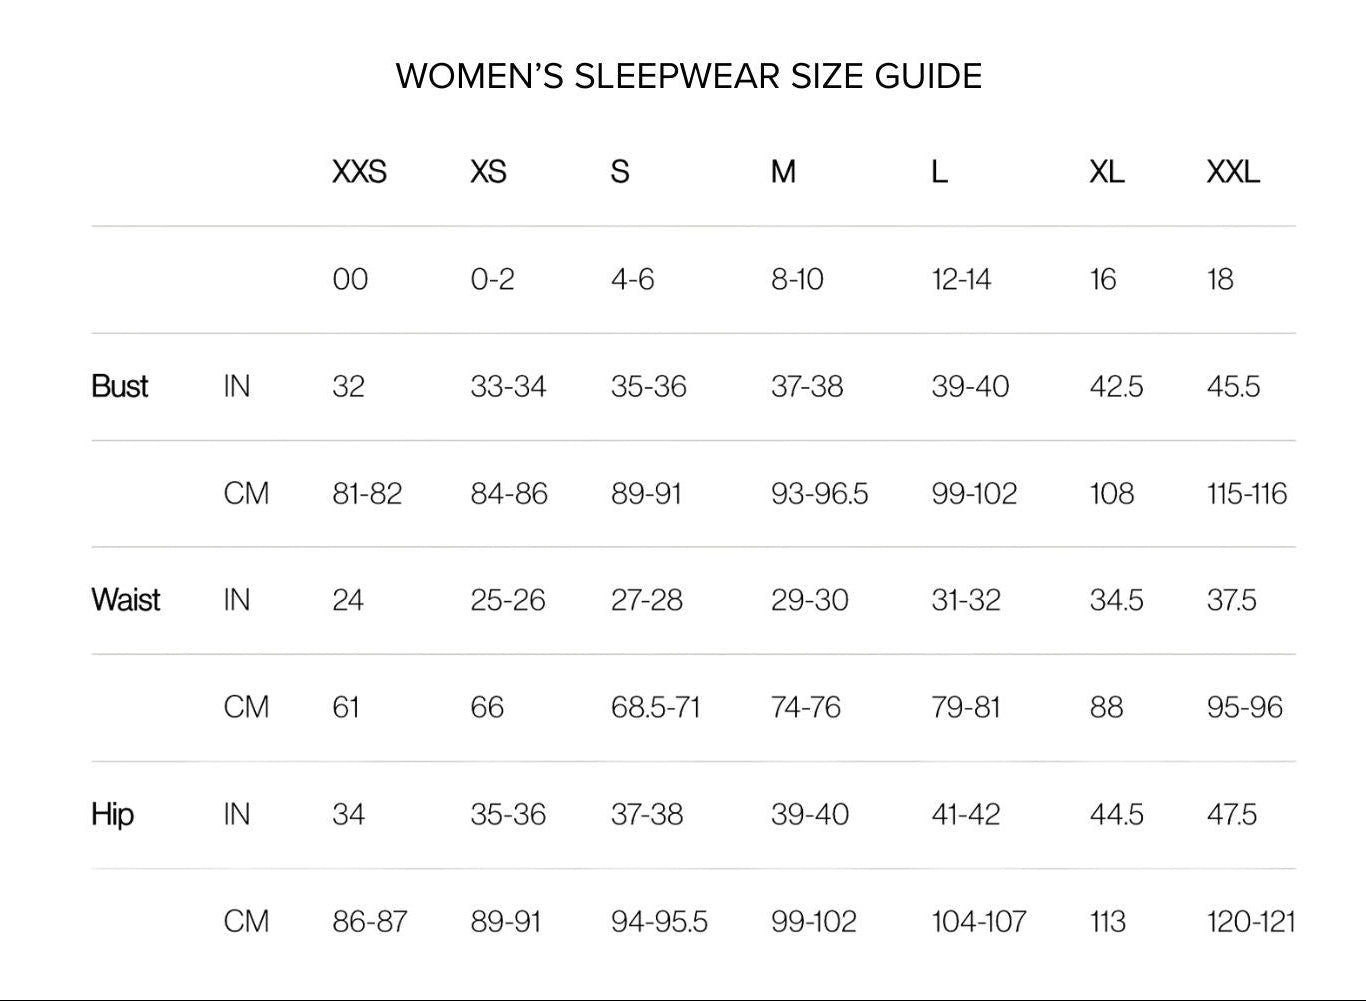Click the XL size column header

point(1106,172)
